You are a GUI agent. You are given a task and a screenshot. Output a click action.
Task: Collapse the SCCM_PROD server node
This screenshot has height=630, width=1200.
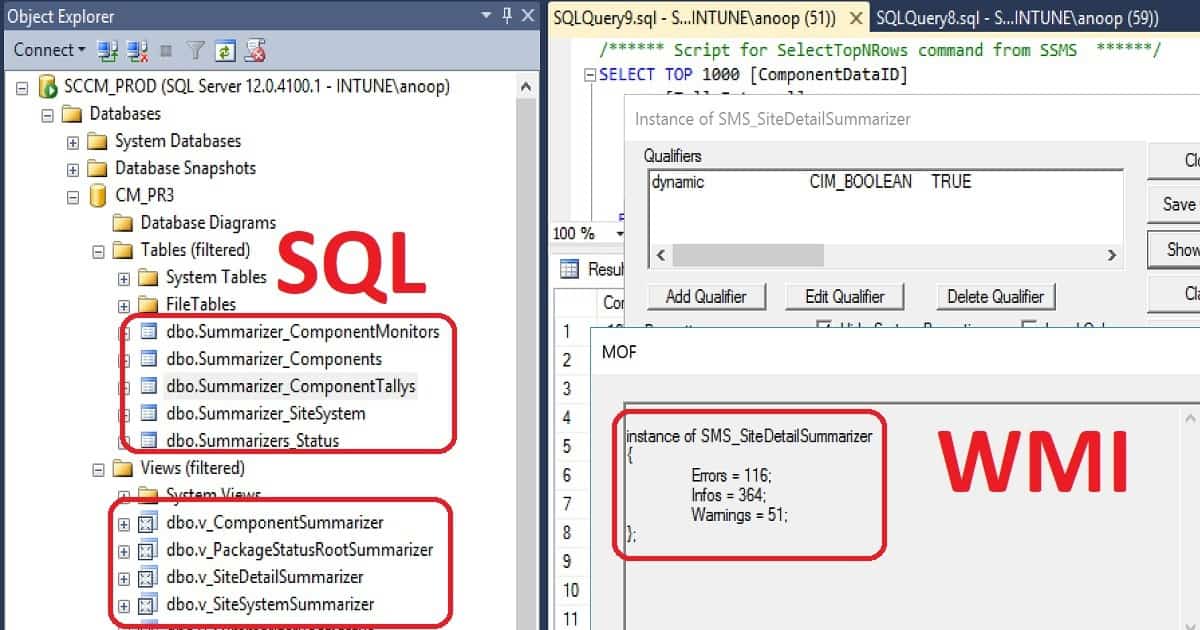click(23, 88)
